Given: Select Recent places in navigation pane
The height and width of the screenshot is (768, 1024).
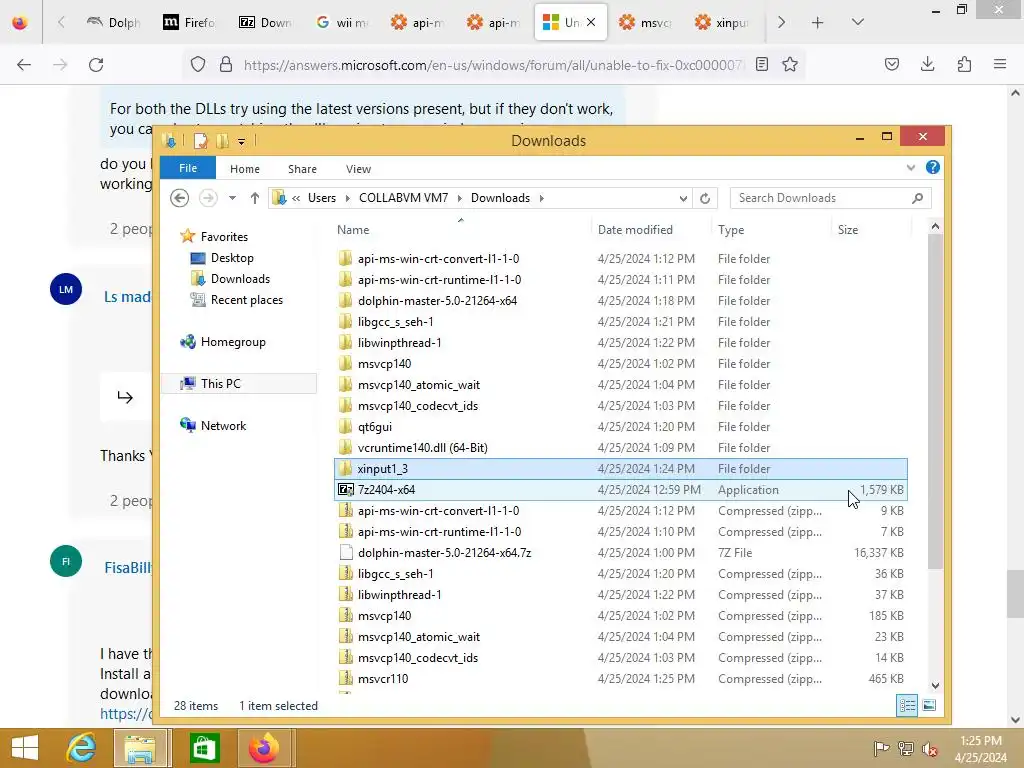Looking at the screenshot, I should 246,300.
